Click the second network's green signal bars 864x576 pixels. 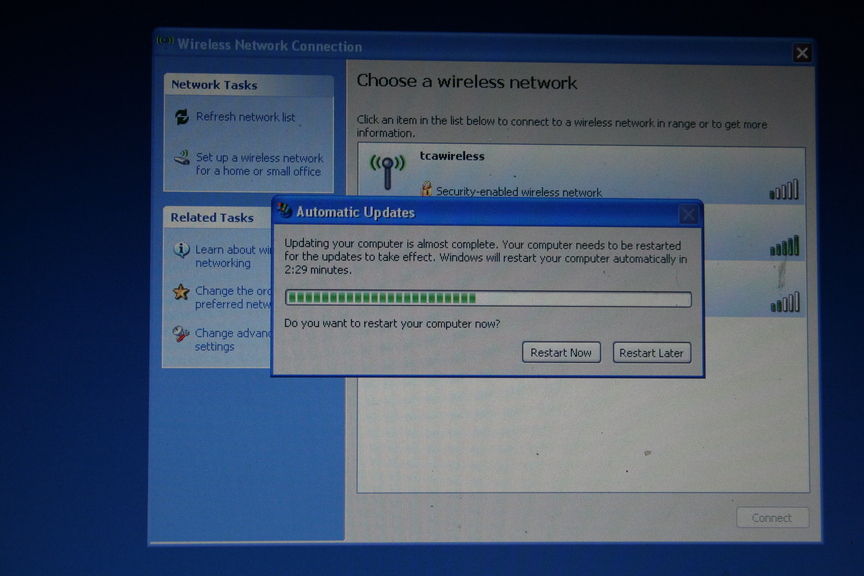point(784,246)
